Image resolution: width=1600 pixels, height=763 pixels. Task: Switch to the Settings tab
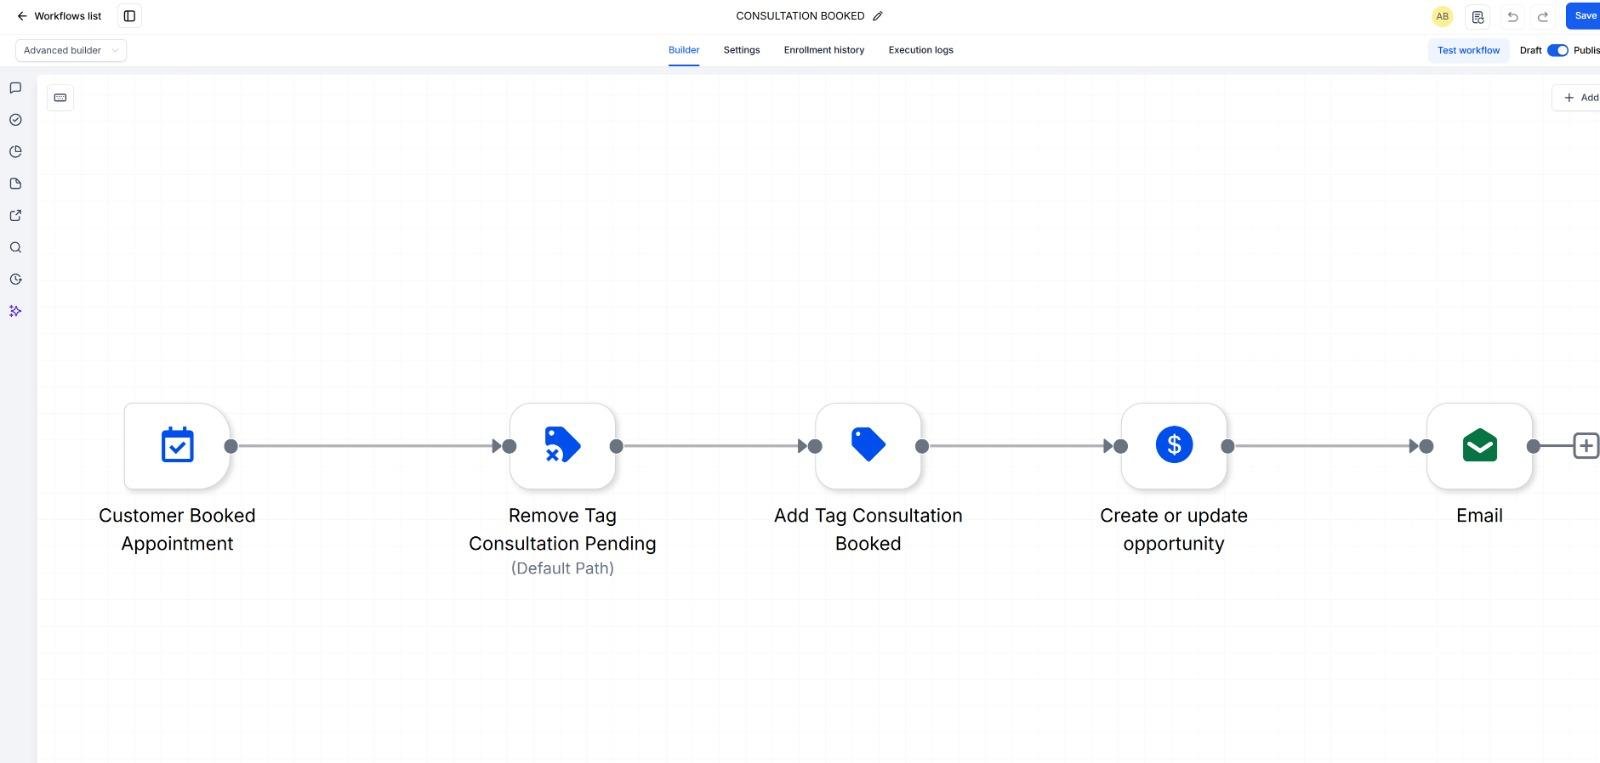coord(742,50)
